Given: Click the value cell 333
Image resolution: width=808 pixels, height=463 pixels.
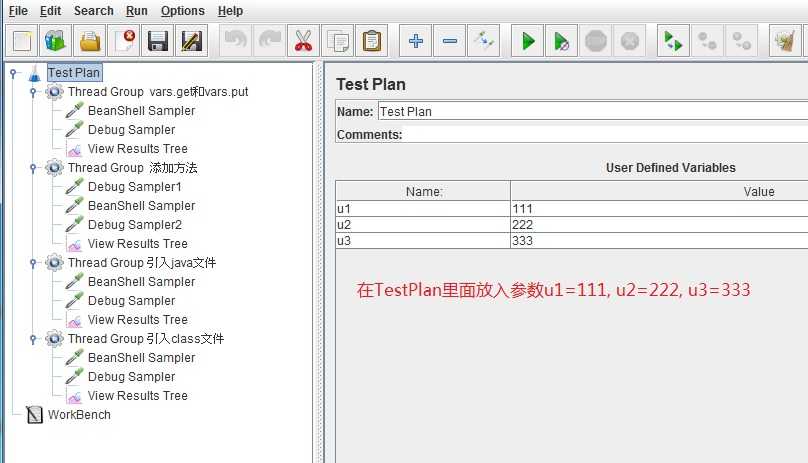Looking at the screenshot, I should click(x=660, y=241).
